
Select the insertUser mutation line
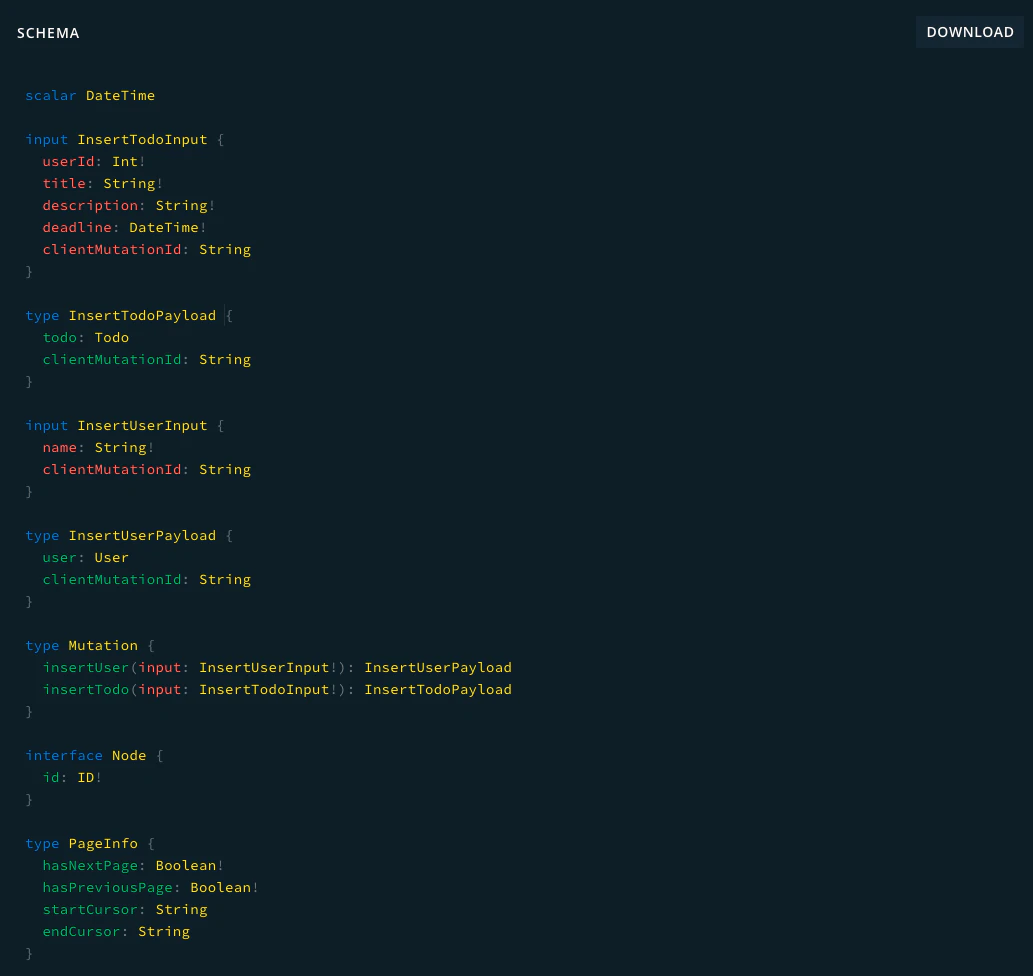(277, 668)
